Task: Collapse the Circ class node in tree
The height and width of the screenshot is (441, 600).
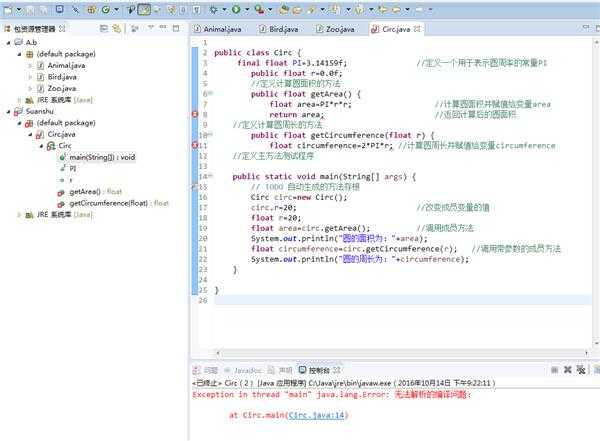Action: pyautogui.click(x=41, y=146)
